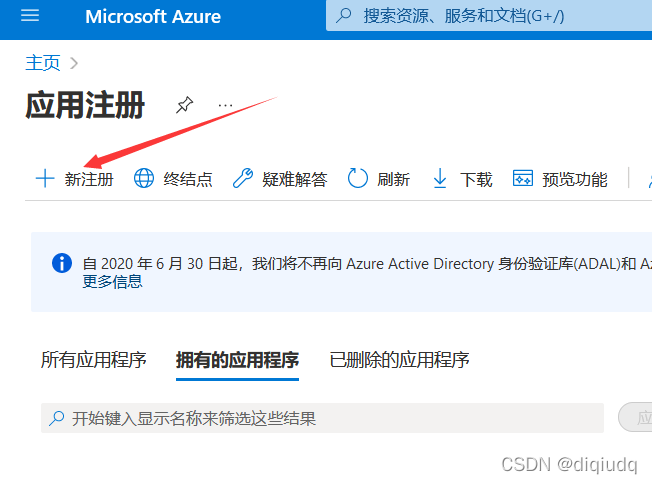Click the 开始键入显示名称来筛选这些结果 filter box

[322, 418]
